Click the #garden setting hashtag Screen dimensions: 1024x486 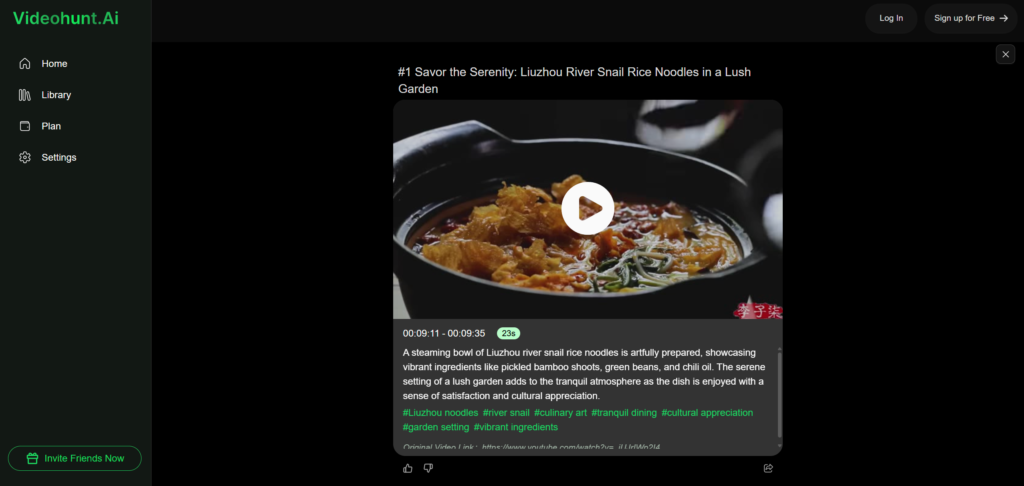tap(436, 427)
